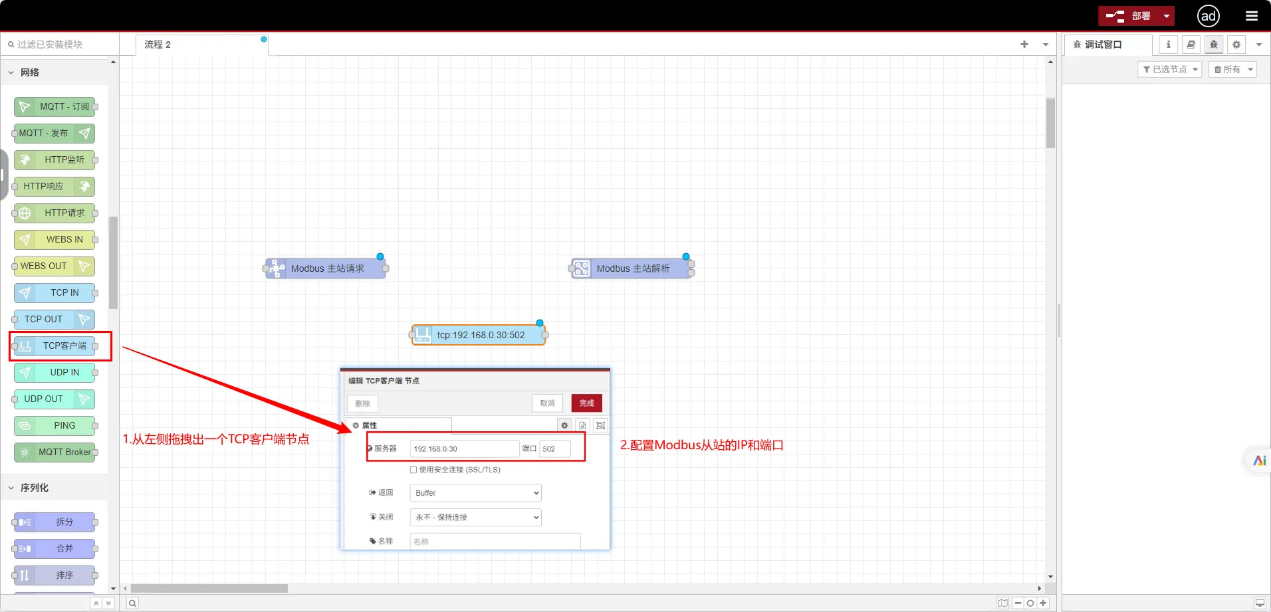Enable the SSL/TLS secure connection checkbox

pos(414,469)
